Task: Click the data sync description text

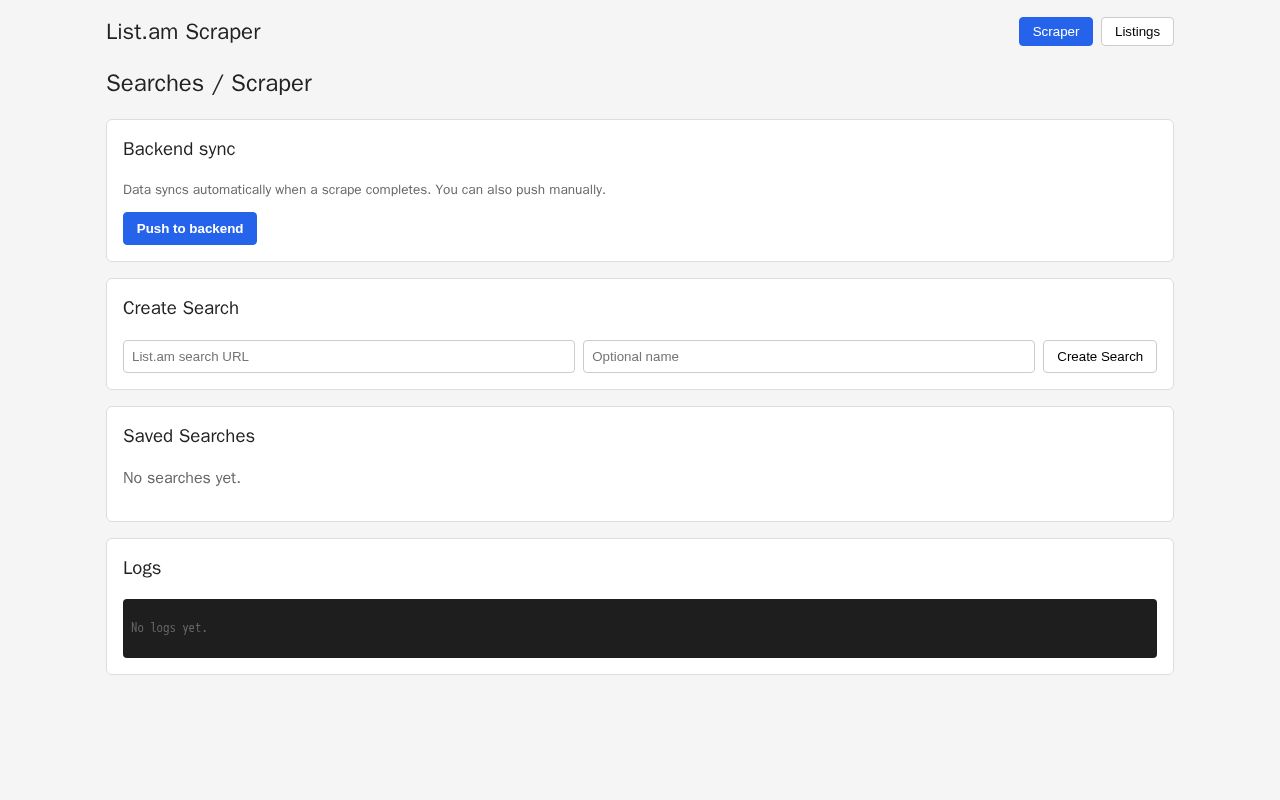Action: pos(364,189)
